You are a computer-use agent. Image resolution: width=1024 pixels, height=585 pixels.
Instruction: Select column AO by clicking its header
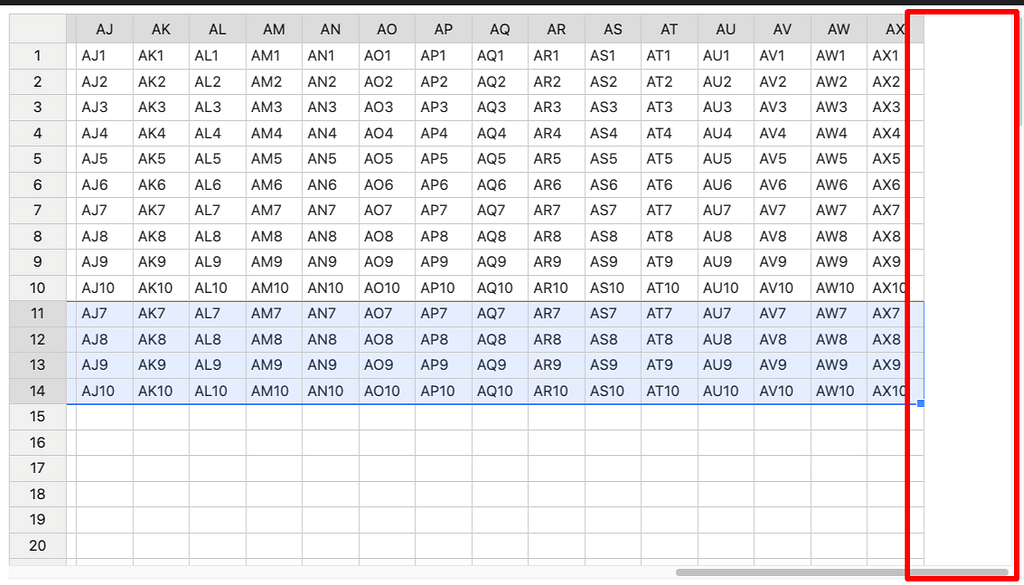coord(386,29)
